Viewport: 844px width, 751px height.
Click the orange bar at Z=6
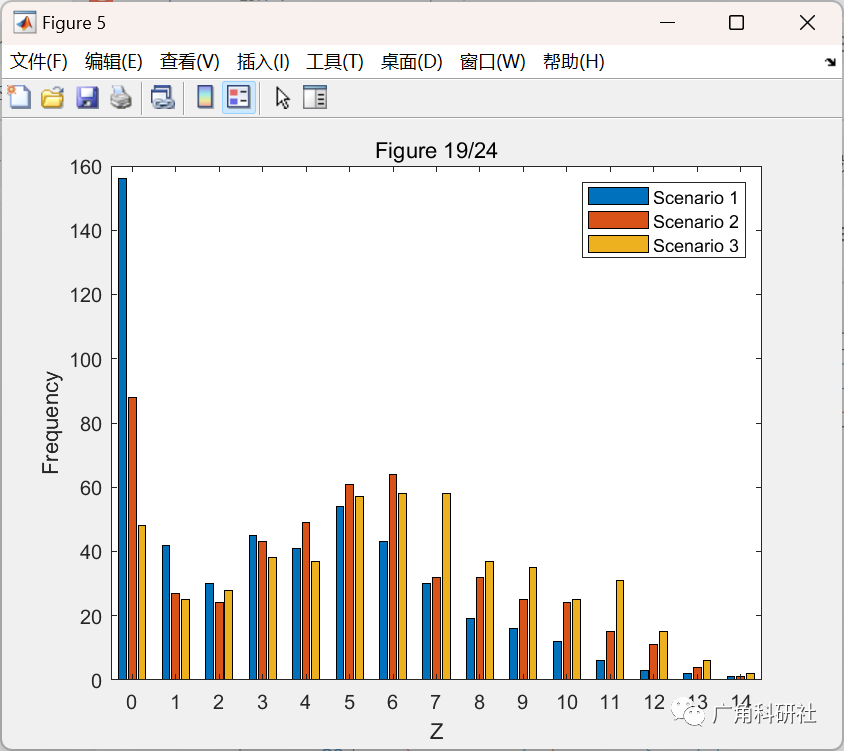tap(393, 577)
